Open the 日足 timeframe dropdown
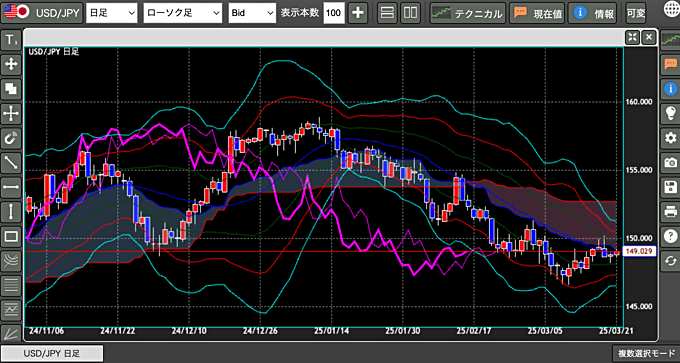This screenshot has width=680, height=363. [112, 13]
